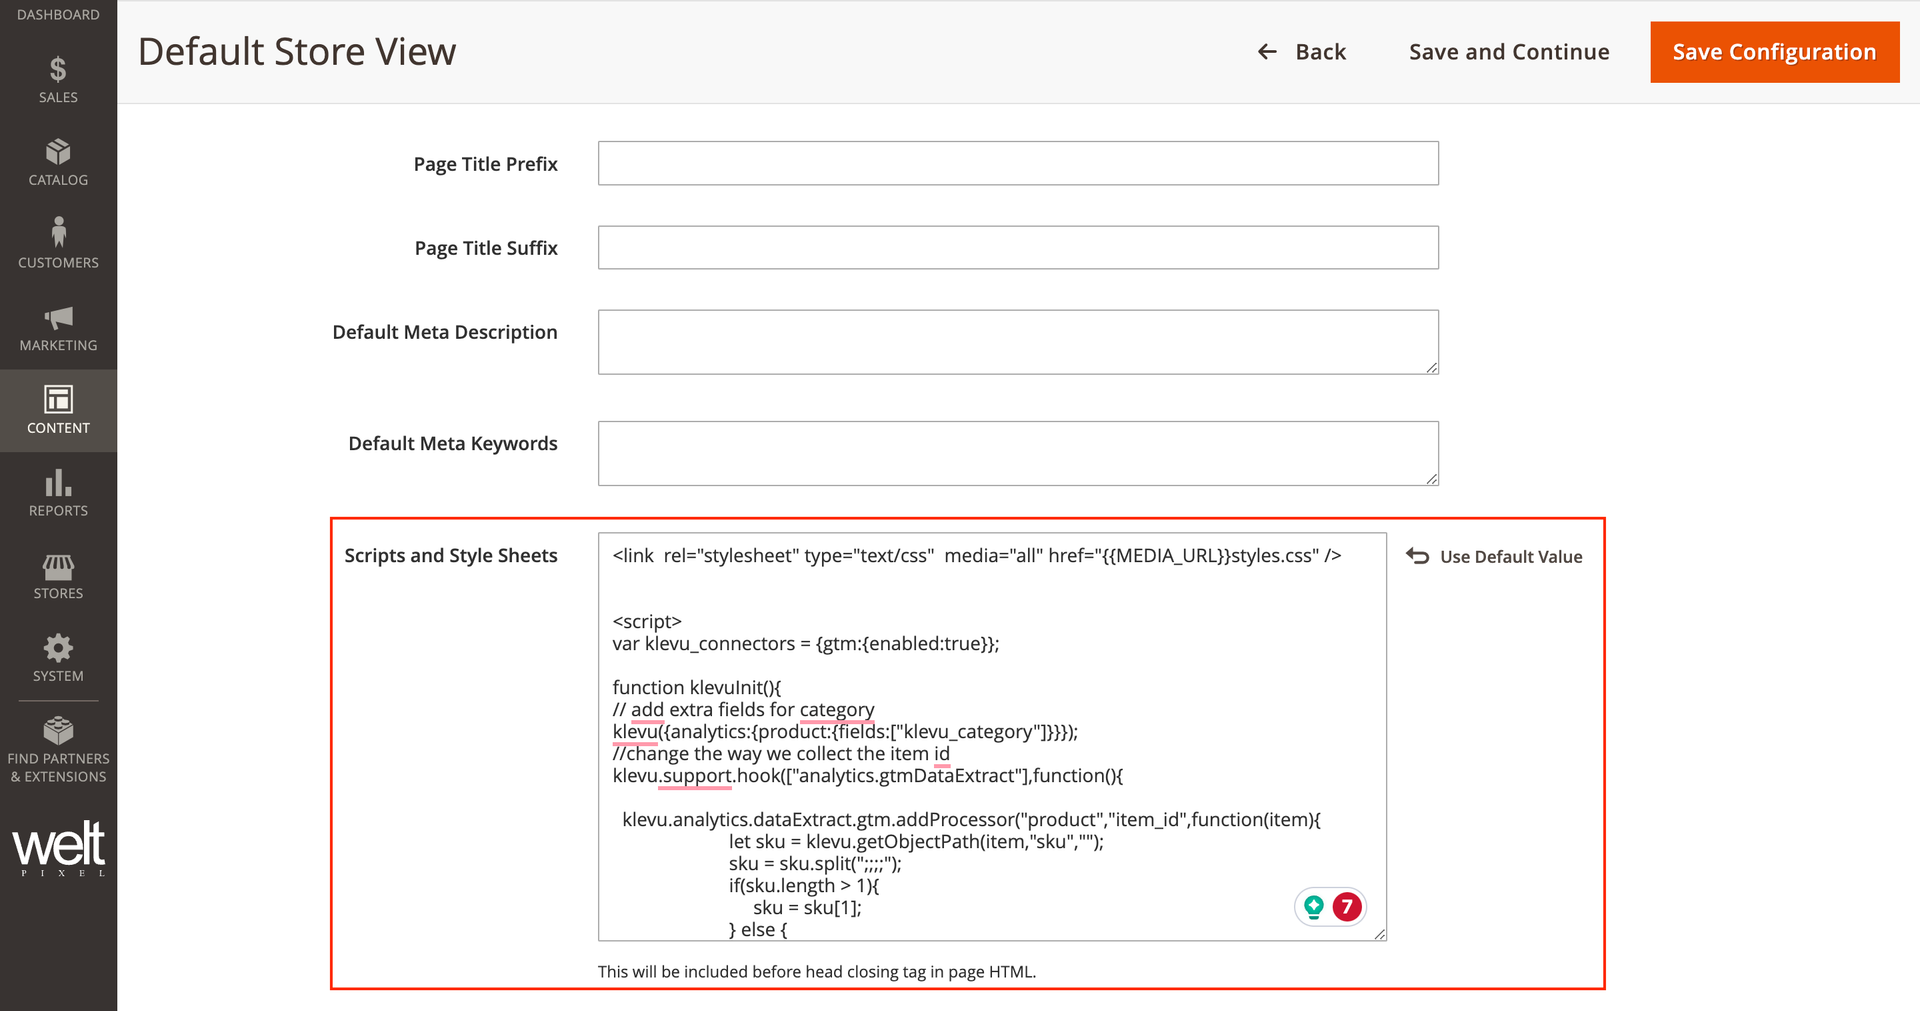Viewport: 1920px width, 1011px height.
Task: Click the "//change the way we collect" comment
Action: [x=781, y=754]
